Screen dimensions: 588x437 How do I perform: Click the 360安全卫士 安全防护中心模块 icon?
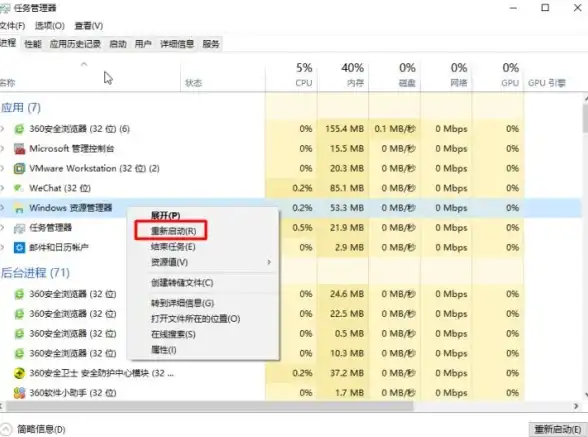(19, 373)
